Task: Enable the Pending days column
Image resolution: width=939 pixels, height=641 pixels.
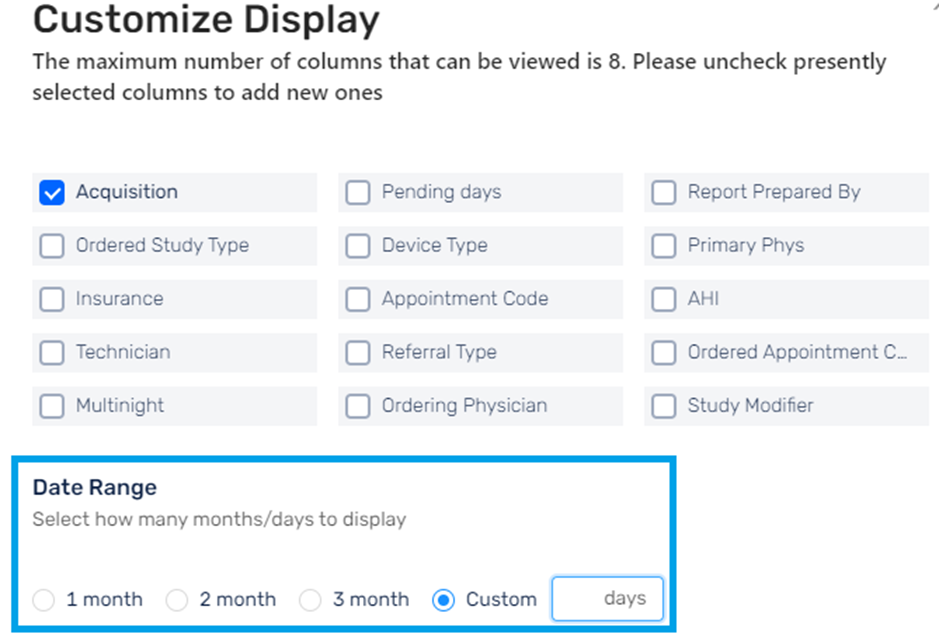Action: click(358, 193)
